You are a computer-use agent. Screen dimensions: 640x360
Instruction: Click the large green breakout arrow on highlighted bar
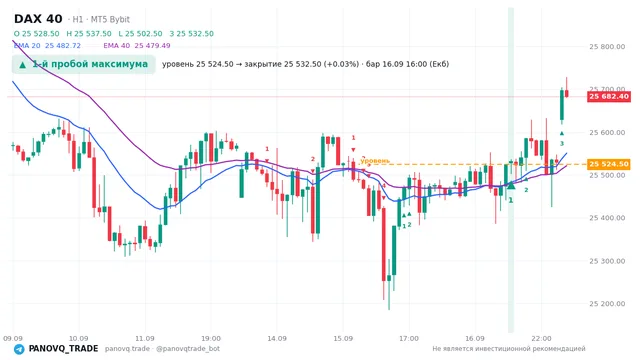[x=511, y=186]
